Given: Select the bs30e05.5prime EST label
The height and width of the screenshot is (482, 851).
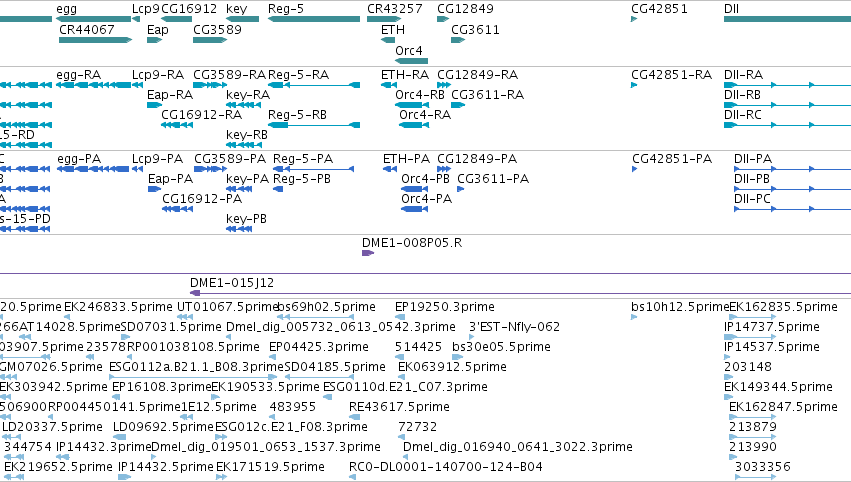Looking at the screenshot, I should (501, 347).
